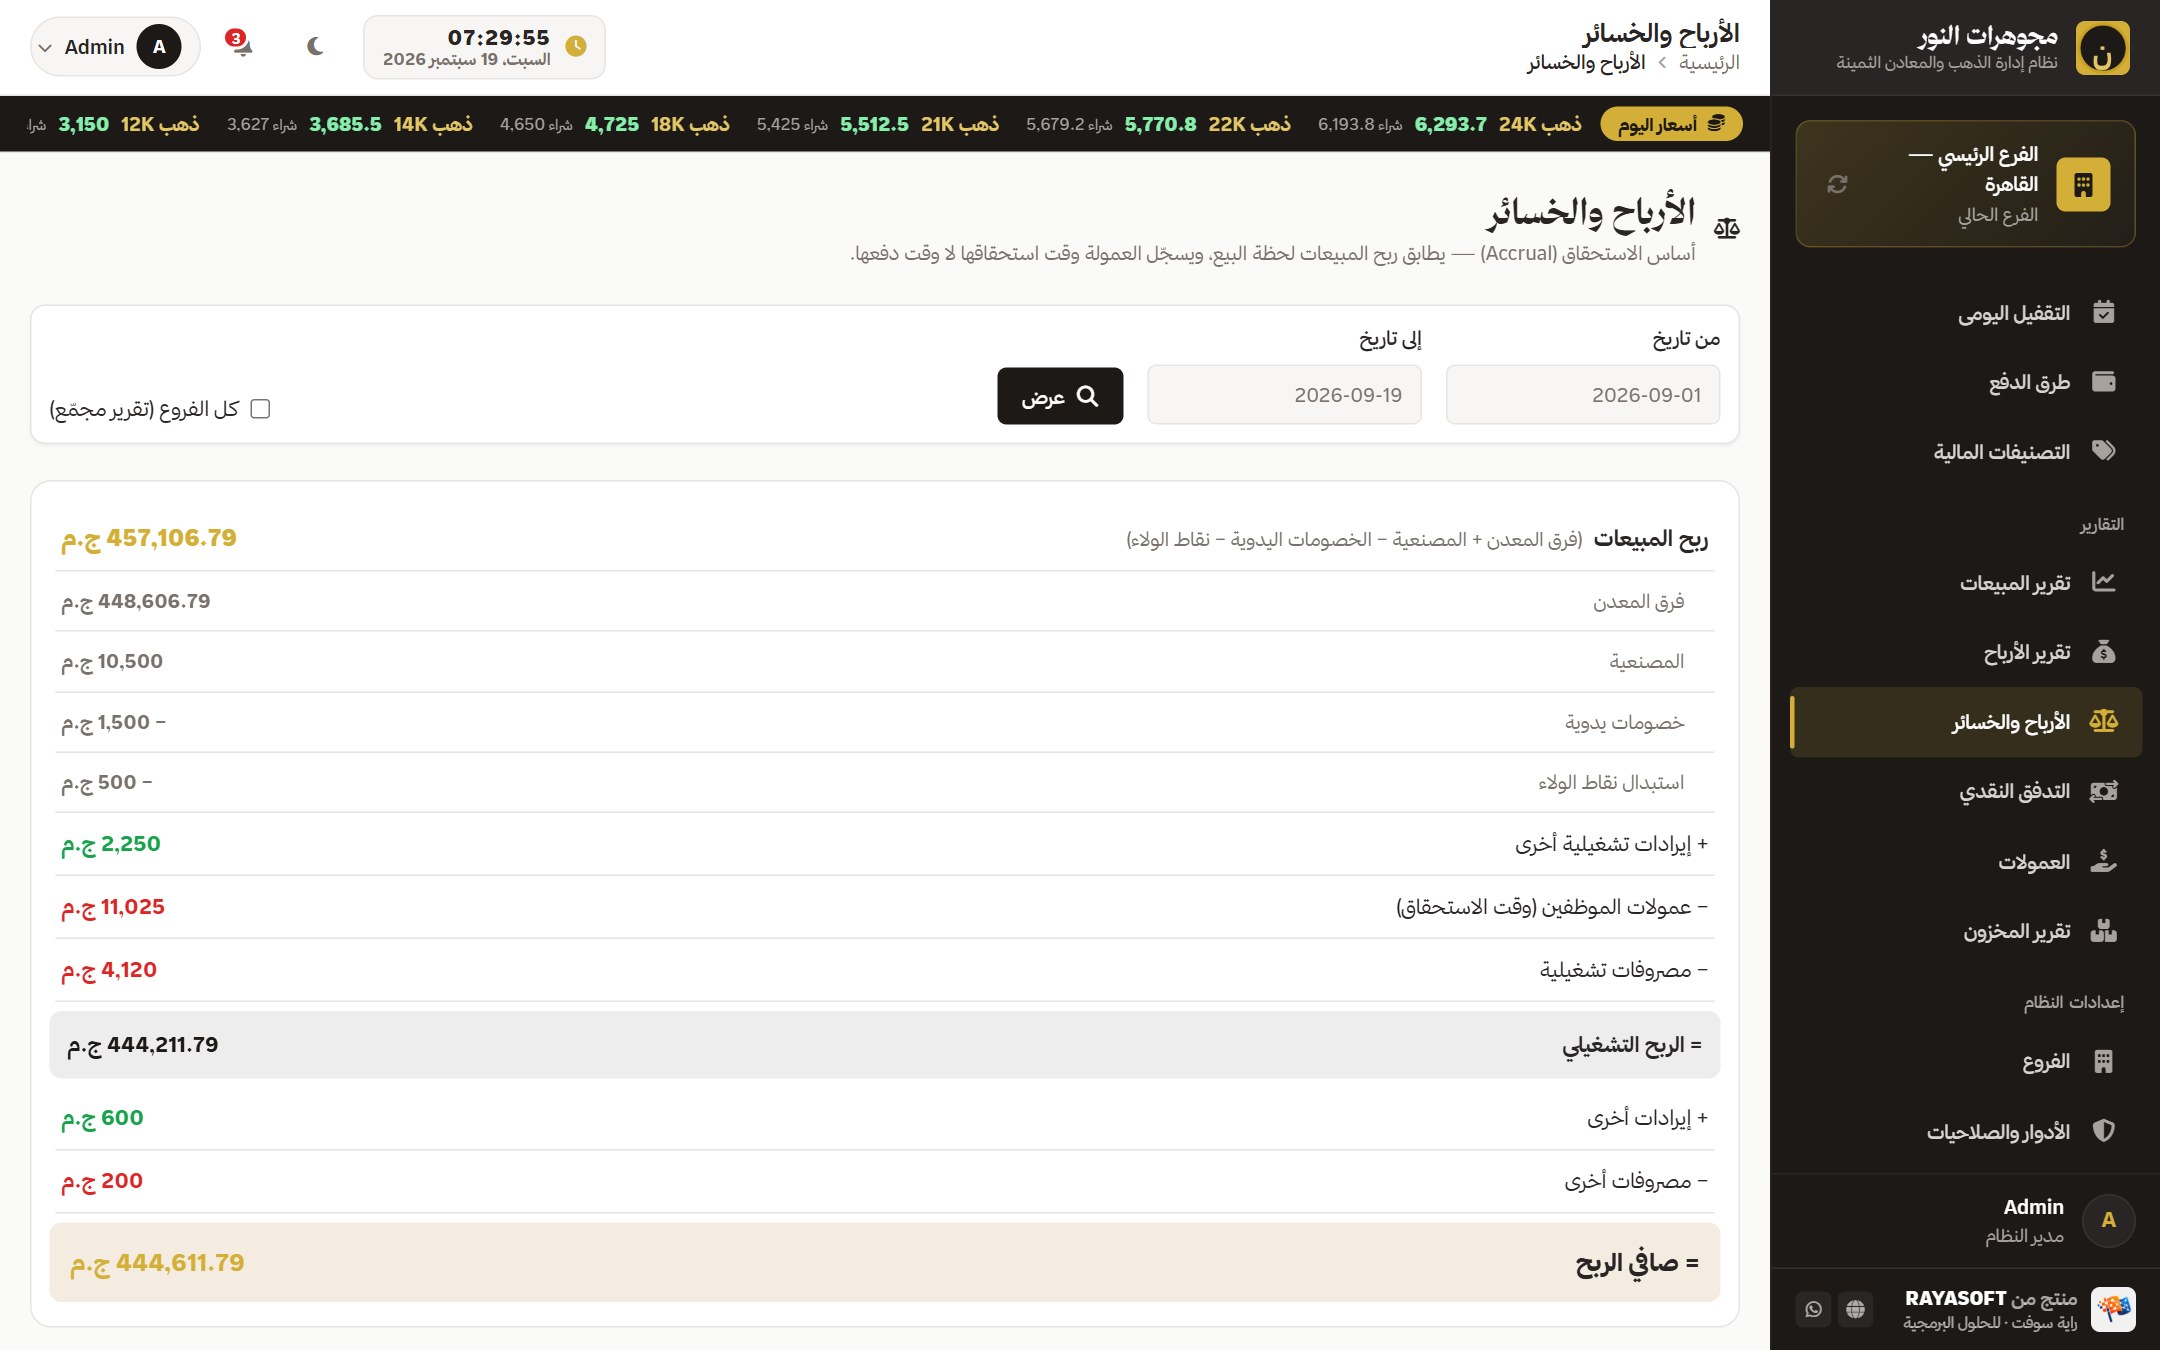This screenshot has width=2160, height=1350.
Task: Click the من تاريخ date field 2026-09-01
Action: 1583,395
